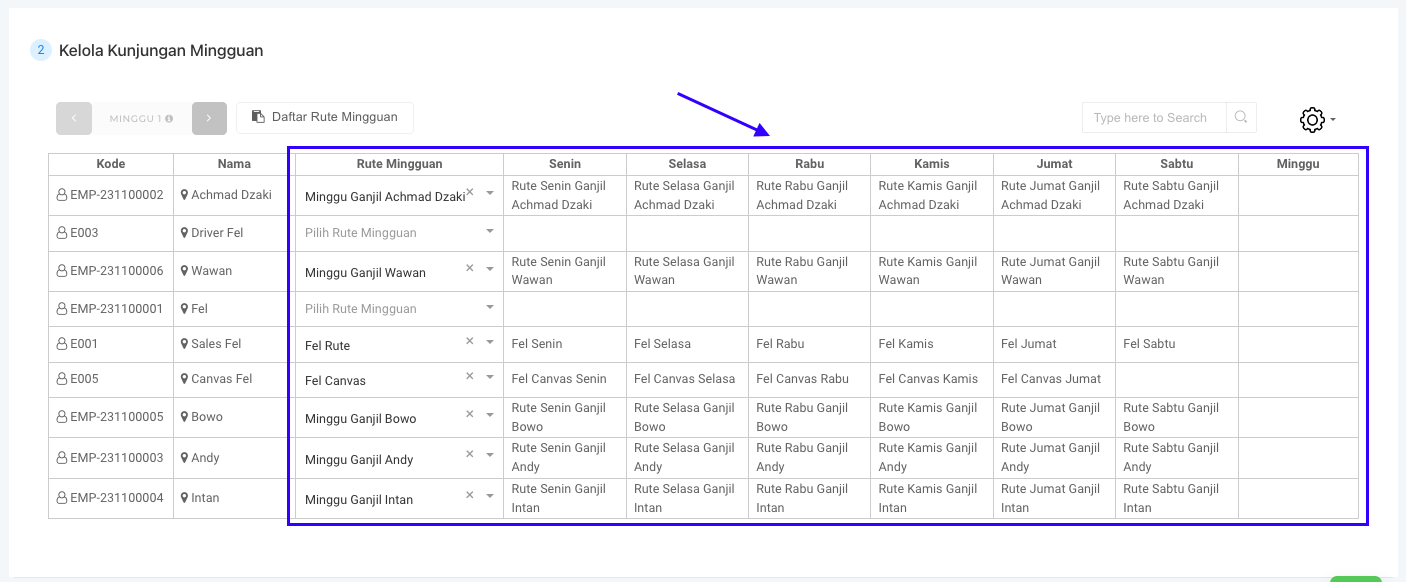This screenshot has height=582, width=1406.
Task: Clear Minggu Ganjil Achmad Dzaki route selection
Action: 470,192
